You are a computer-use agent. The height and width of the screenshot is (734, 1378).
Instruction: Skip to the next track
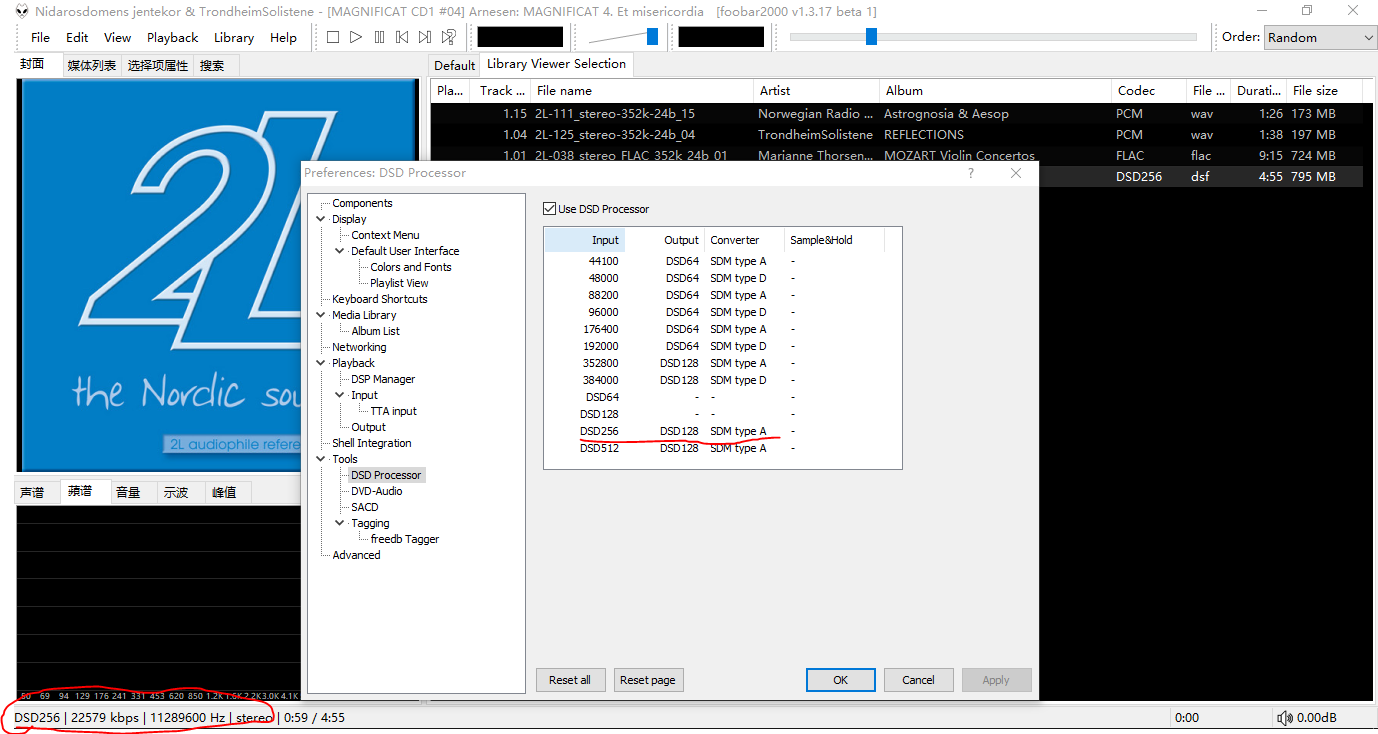(425, 37)
